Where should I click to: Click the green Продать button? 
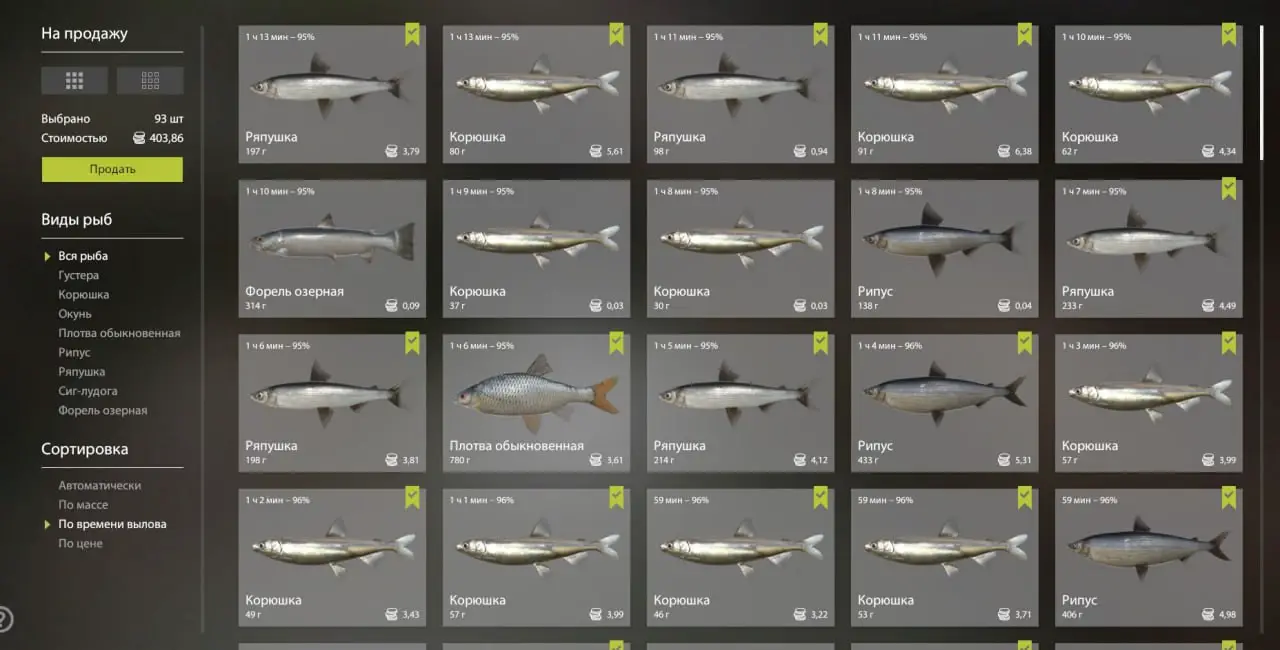point(112,169)
